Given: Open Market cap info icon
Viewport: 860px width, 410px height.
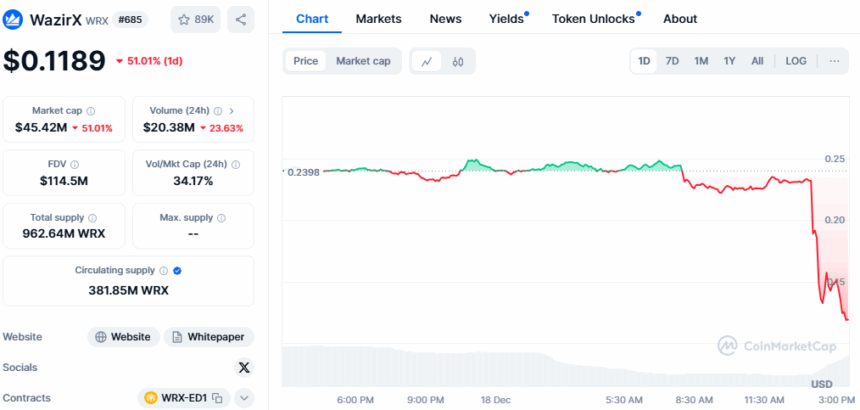Looking at the screenshot, I should [90, 111].
